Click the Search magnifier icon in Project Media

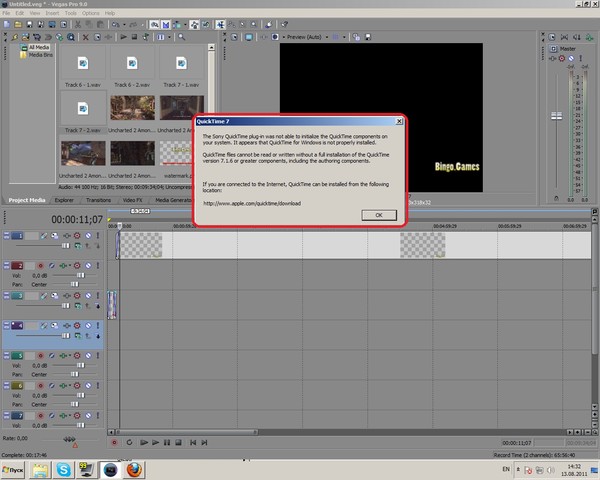click(181, 37)
